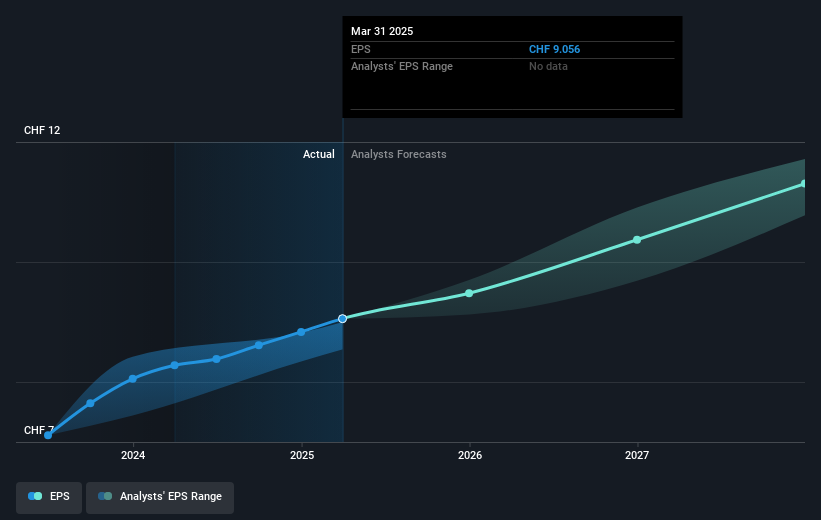The width and height of the screenshot is (821, 520).
Task: Click the 'Actual' section label
Action: click(319, 154)
